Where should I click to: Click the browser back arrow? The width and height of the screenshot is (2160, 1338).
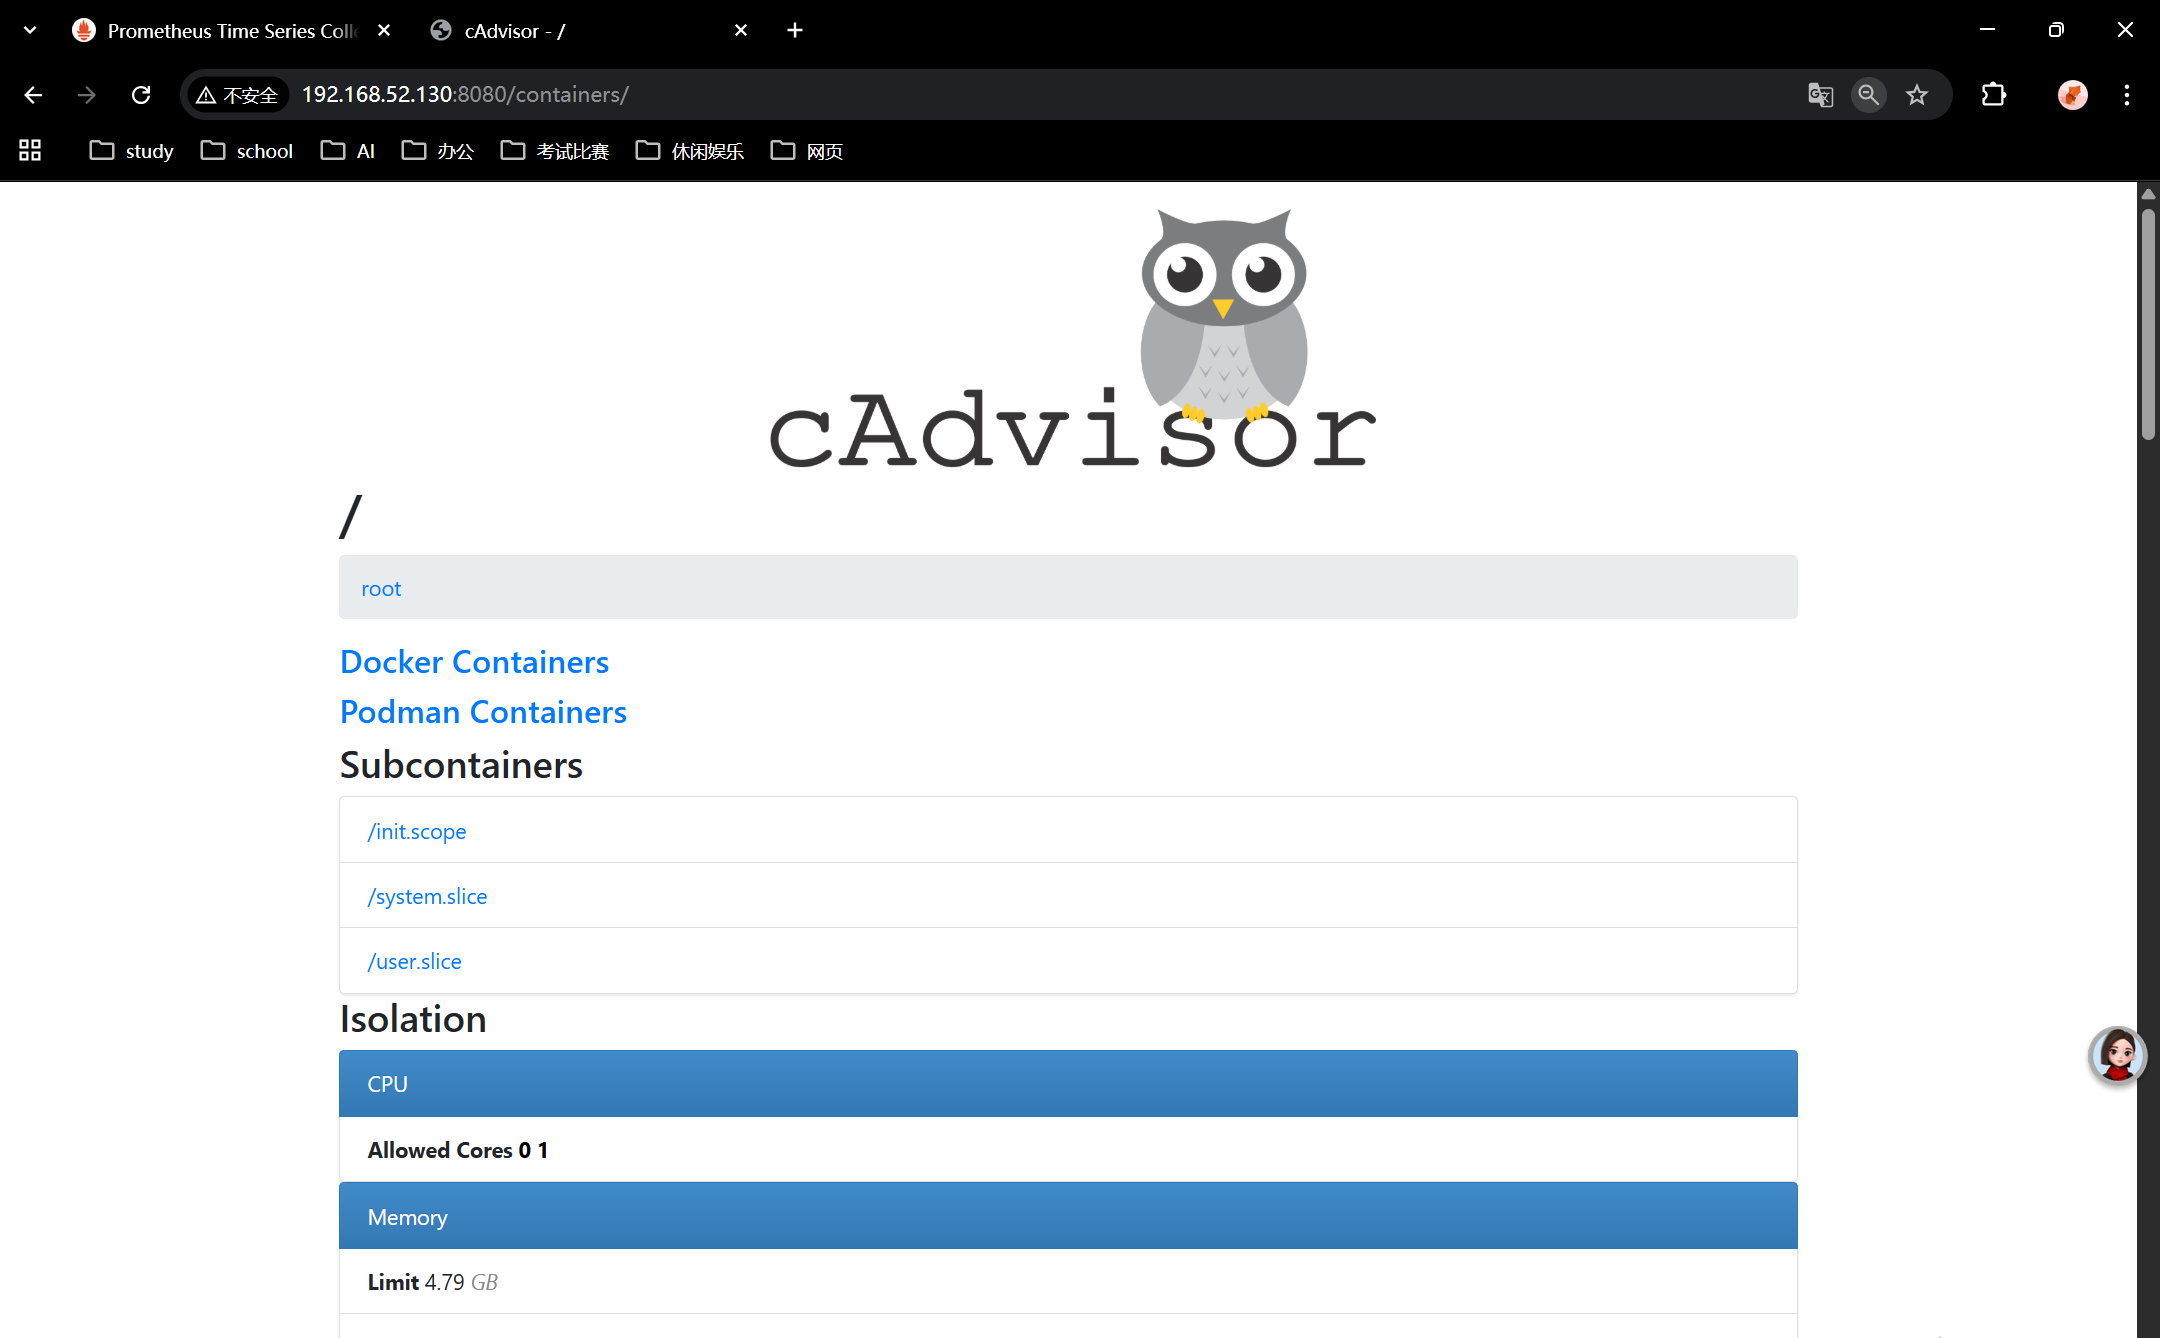click(33, 95)
